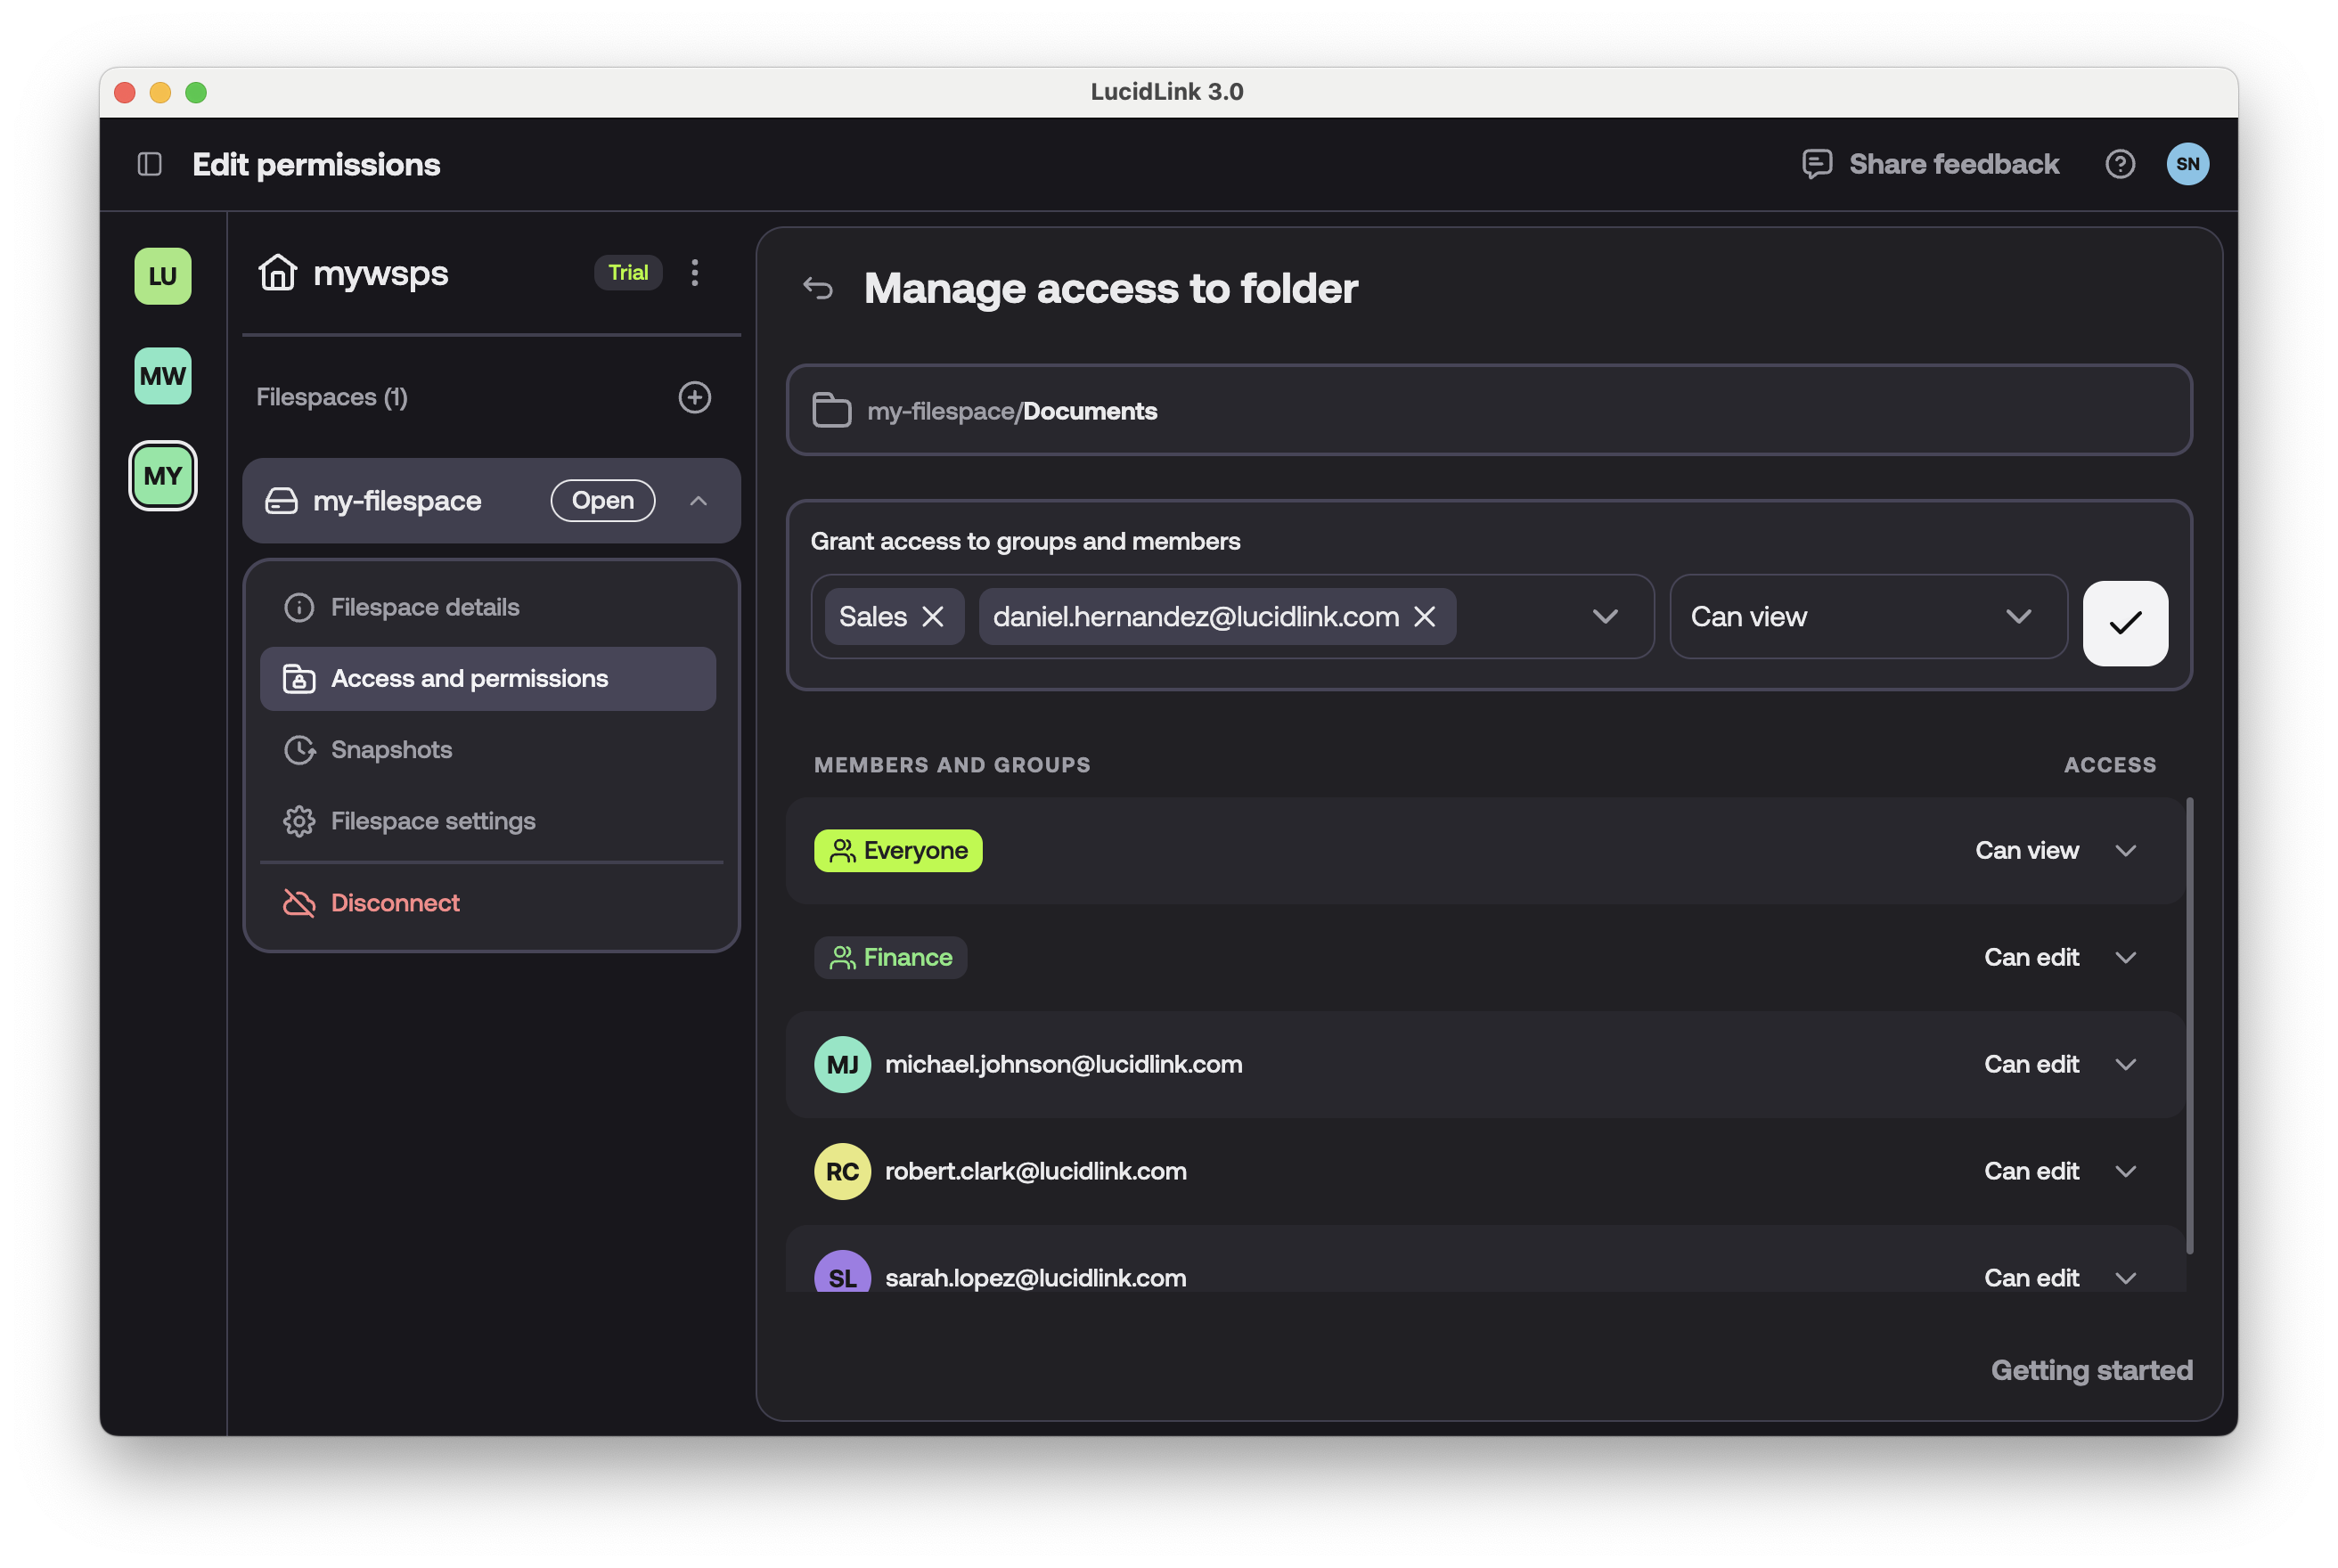Image resolution: width=2338 pixels, height=1568 pixels.
Task: Remove the Sales group chip
Action: [x=933, y=617]
